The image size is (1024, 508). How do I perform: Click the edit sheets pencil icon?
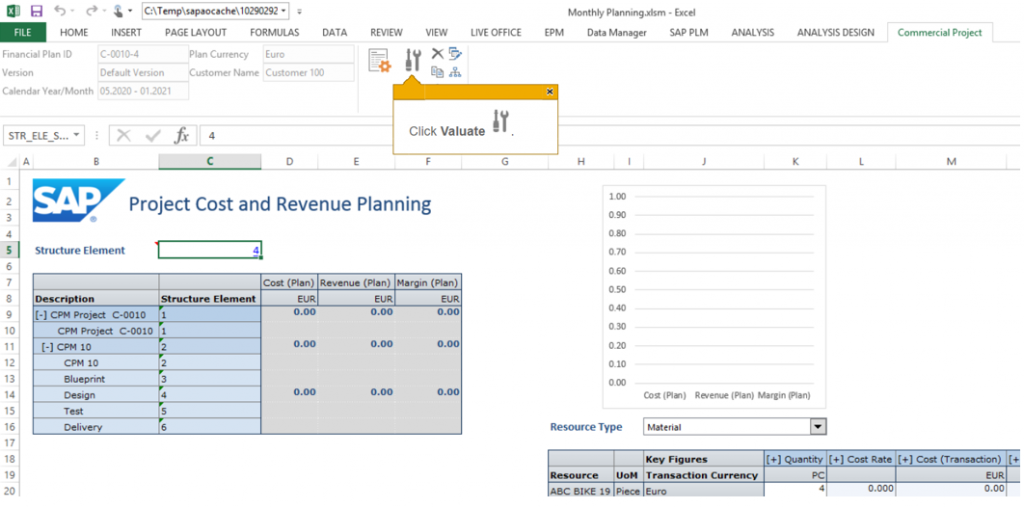[455, 54]
